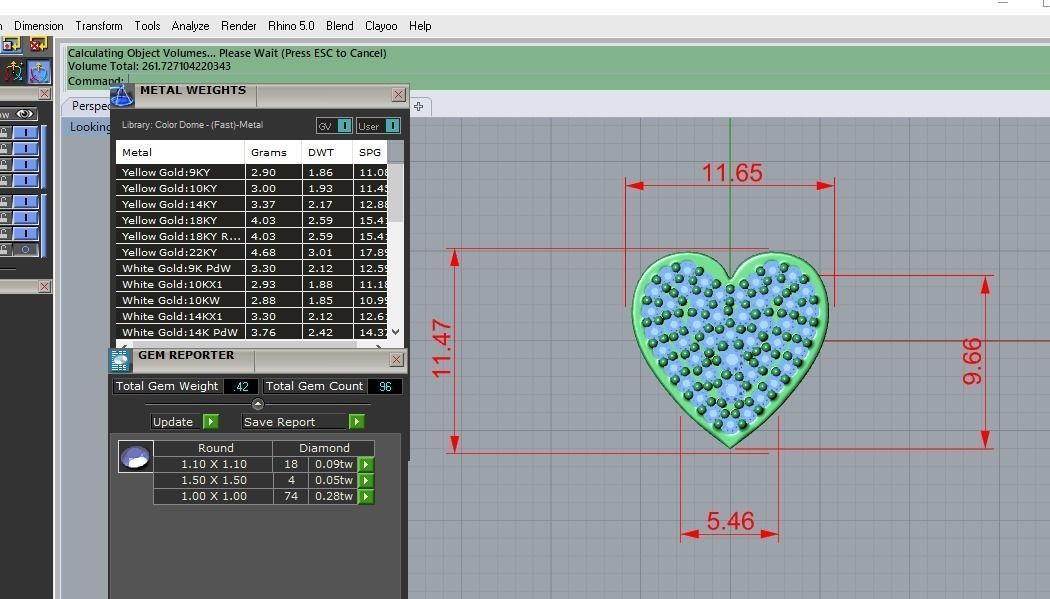Close the Gem Reporter panel
The height and width of the screenshot is (599, 1050).
pyautogui.click(x=396, y=360)
